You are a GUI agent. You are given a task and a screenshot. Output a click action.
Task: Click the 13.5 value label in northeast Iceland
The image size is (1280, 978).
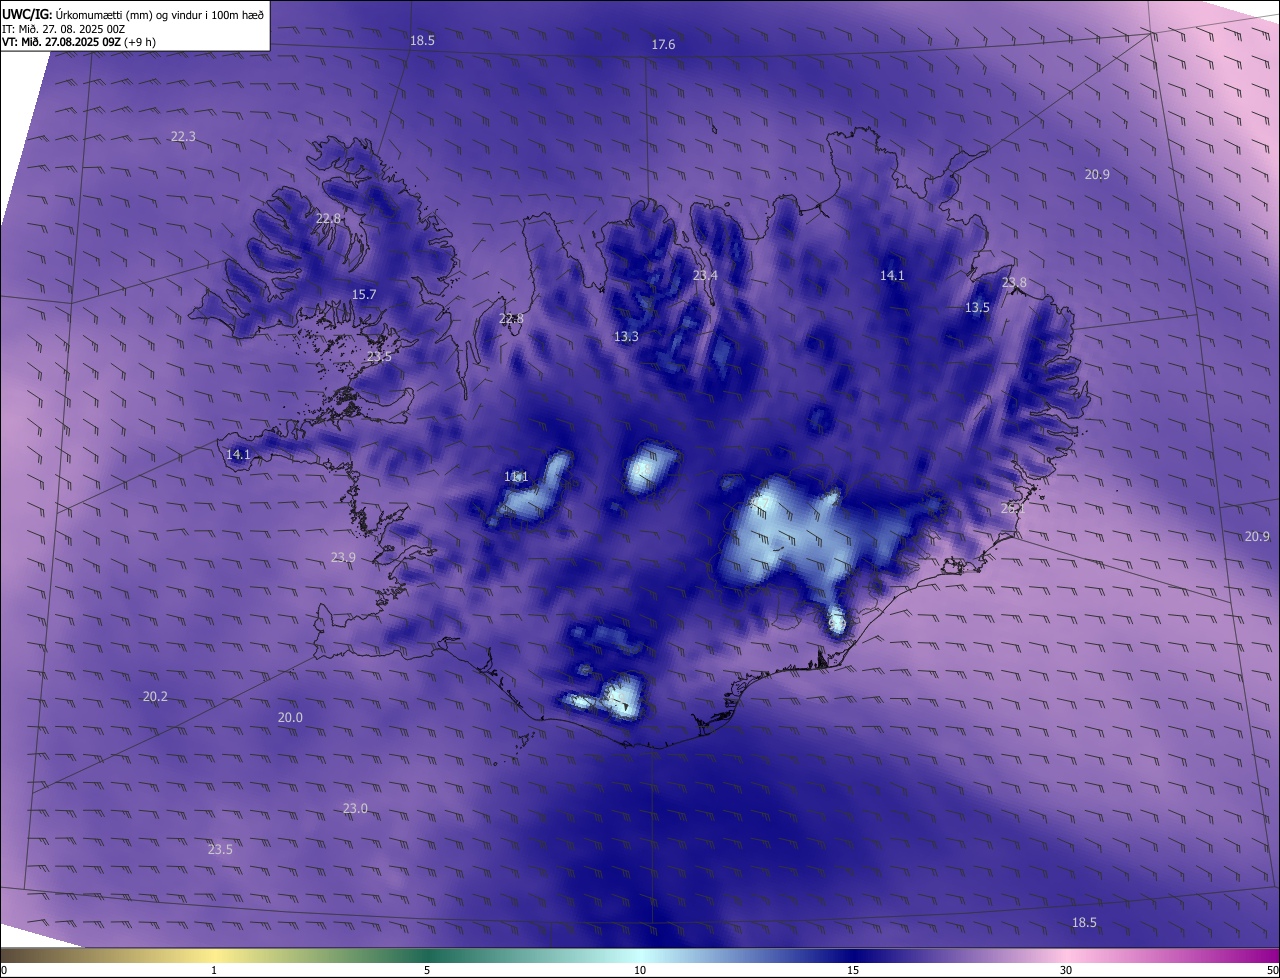click(x=977, y=308)
